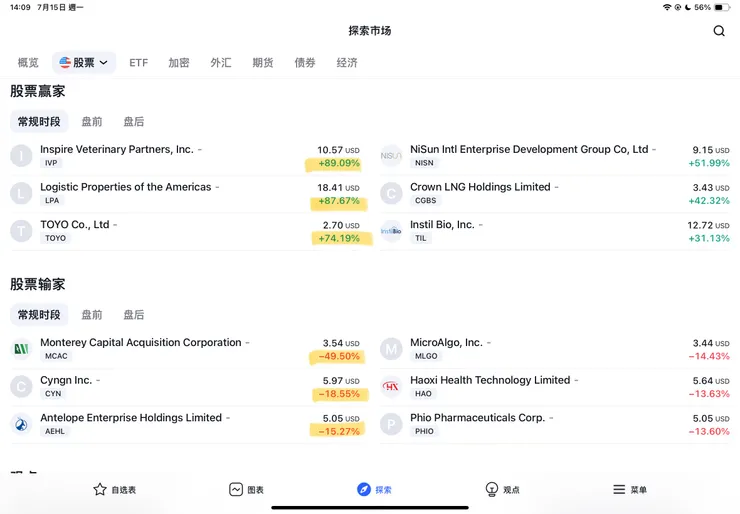740x514 pixels.
Task: Tap the Cyngn Inc. logo circle
Action: click(x=21, y=387)
